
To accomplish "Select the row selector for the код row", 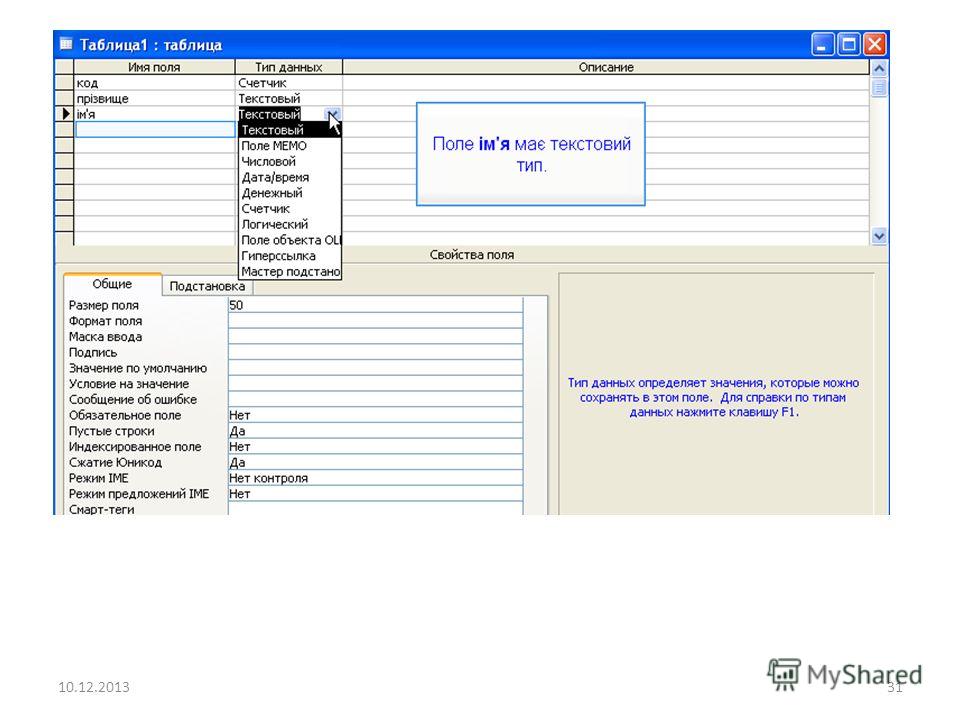I will tap(64, 83).
